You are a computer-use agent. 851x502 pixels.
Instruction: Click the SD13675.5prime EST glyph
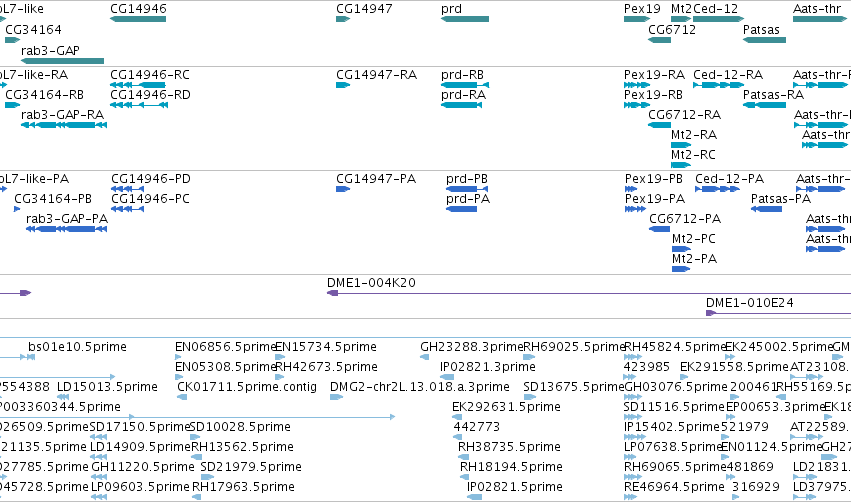coord(529,397)
